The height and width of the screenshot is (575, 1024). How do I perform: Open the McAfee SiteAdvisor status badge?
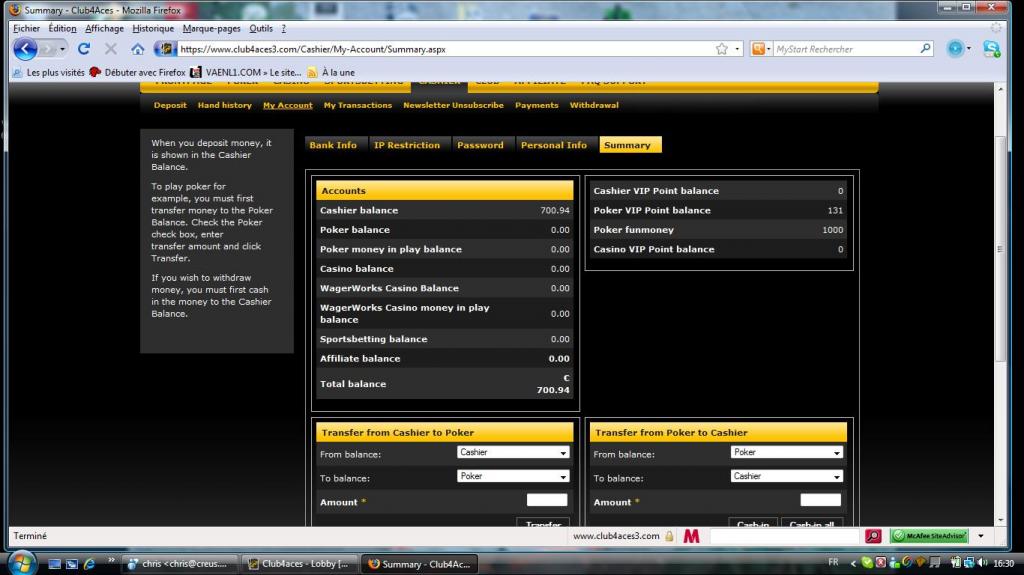tap(930, 536)
